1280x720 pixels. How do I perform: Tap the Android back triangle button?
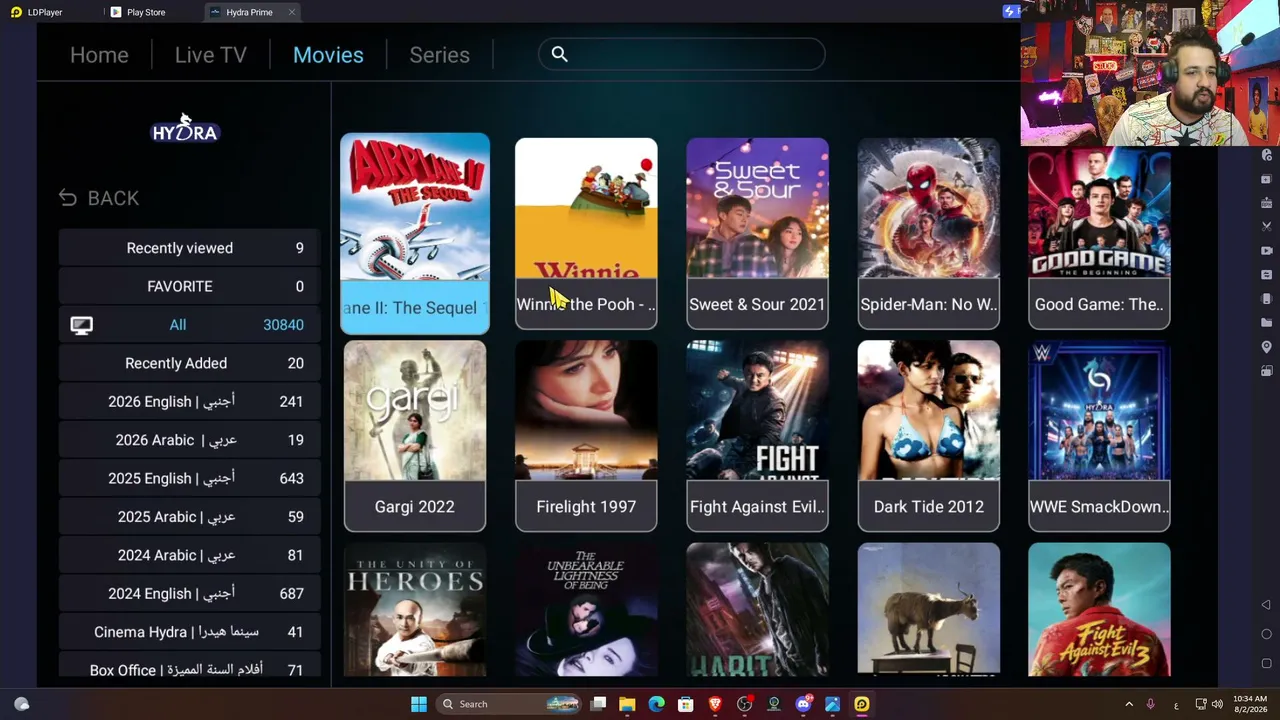tap(1266, 605)
